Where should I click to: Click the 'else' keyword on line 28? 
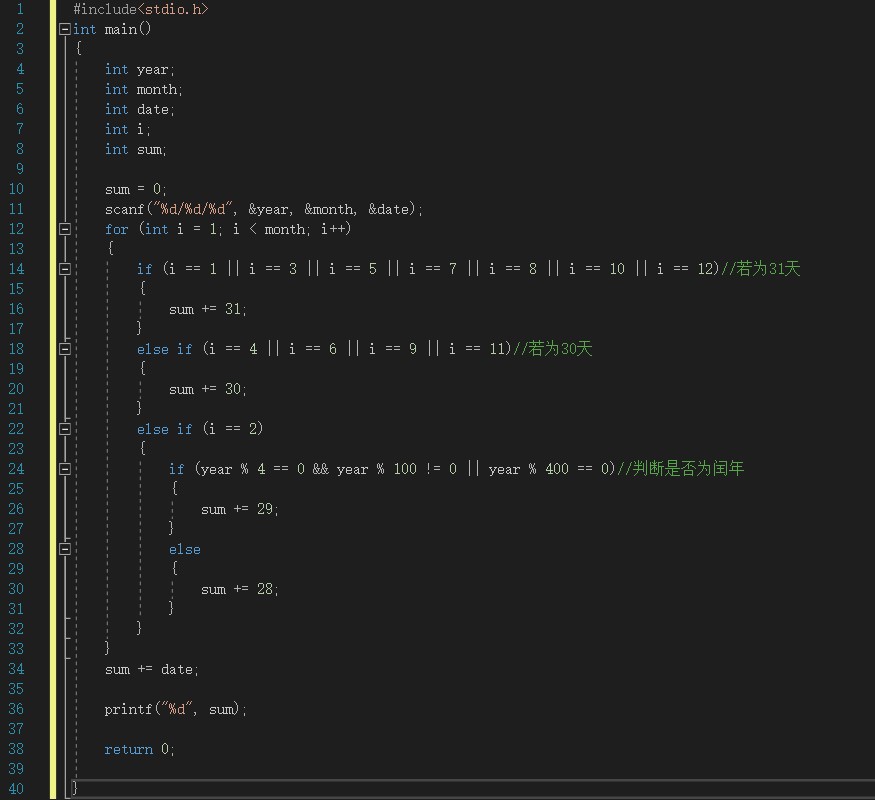click(185, 549)
